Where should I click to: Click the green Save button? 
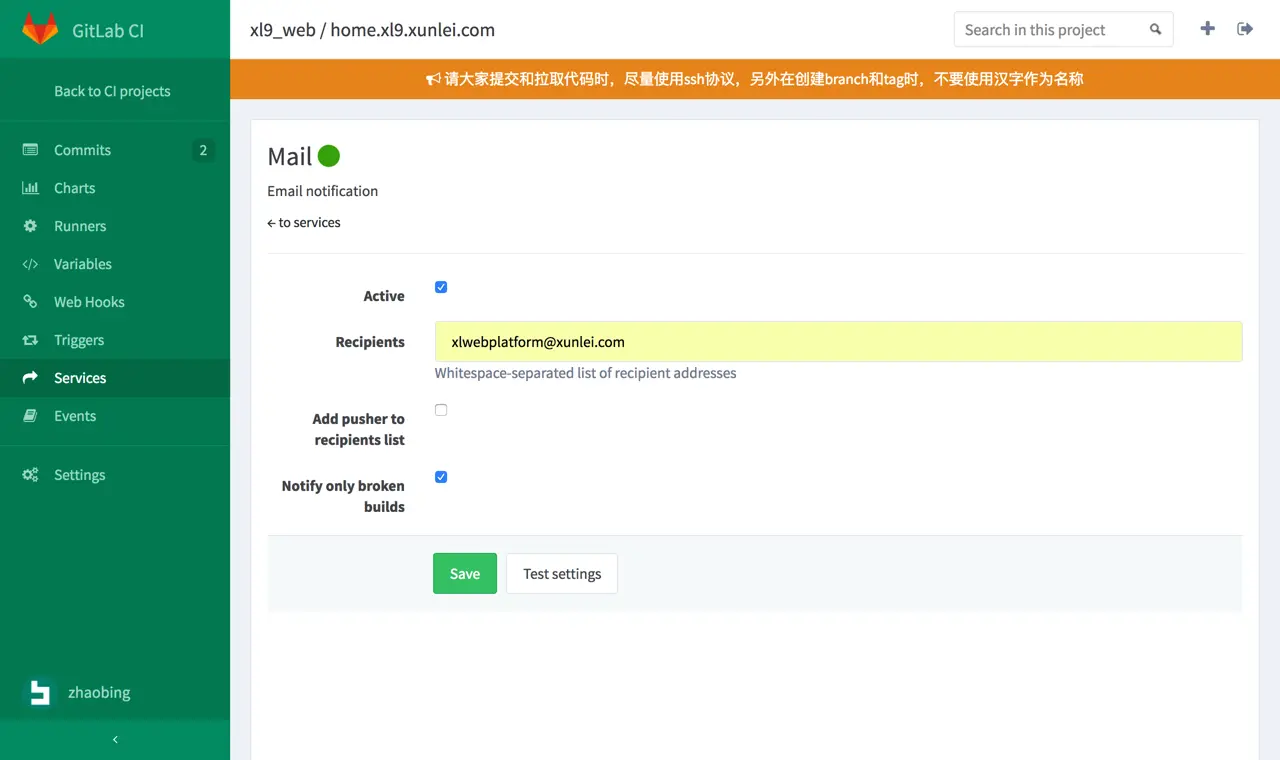coord(465,573)
